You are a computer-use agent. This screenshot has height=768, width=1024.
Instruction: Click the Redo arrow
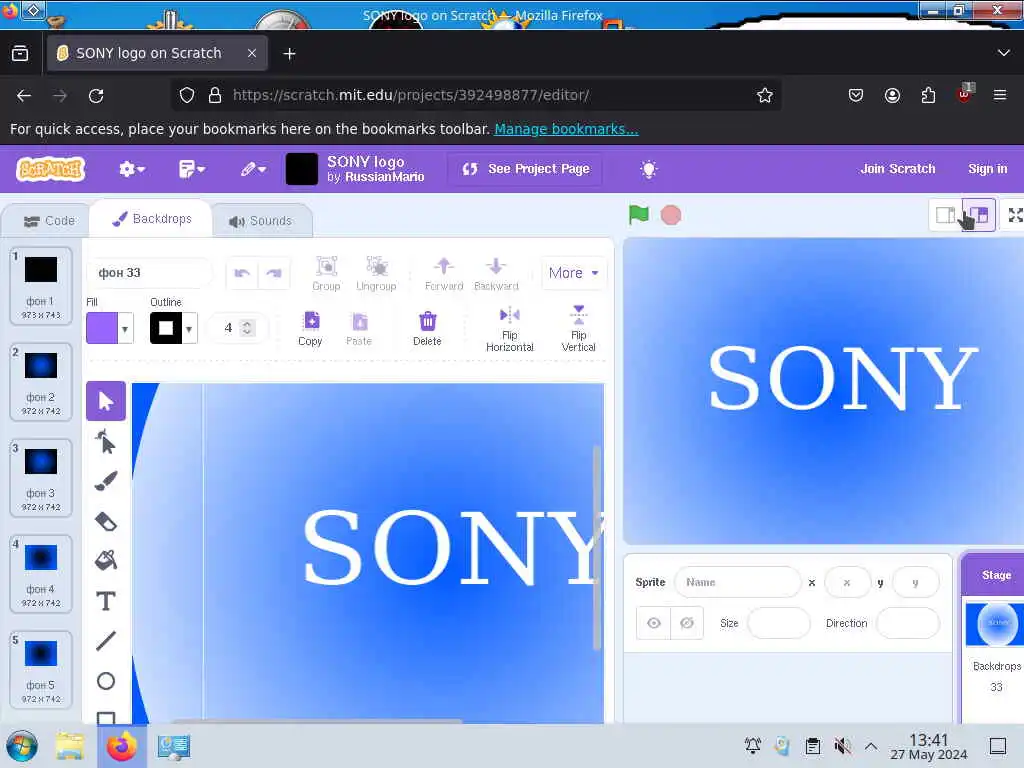point(274,273)
